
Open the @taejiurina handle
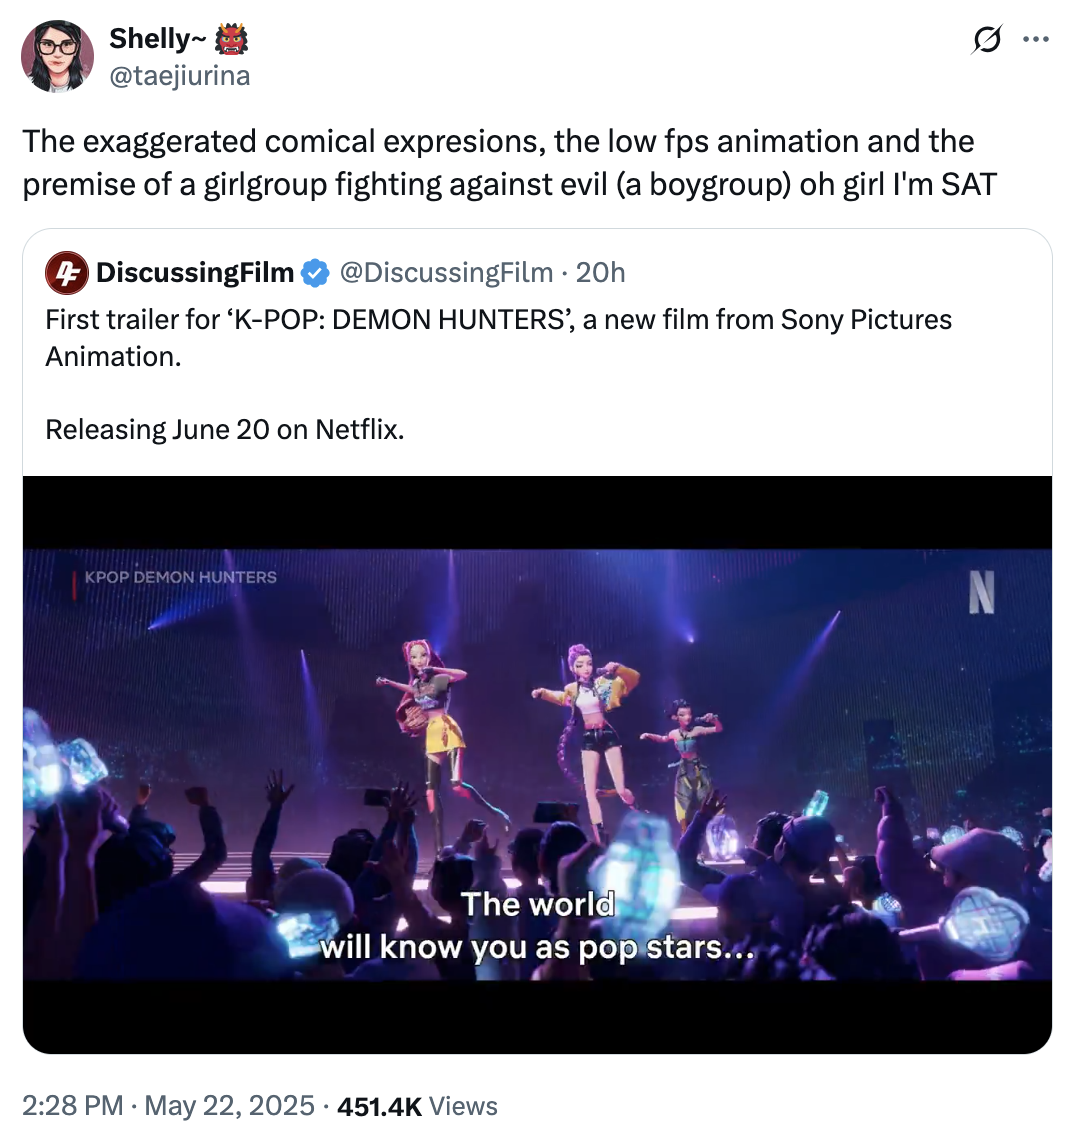coord(179,75)
